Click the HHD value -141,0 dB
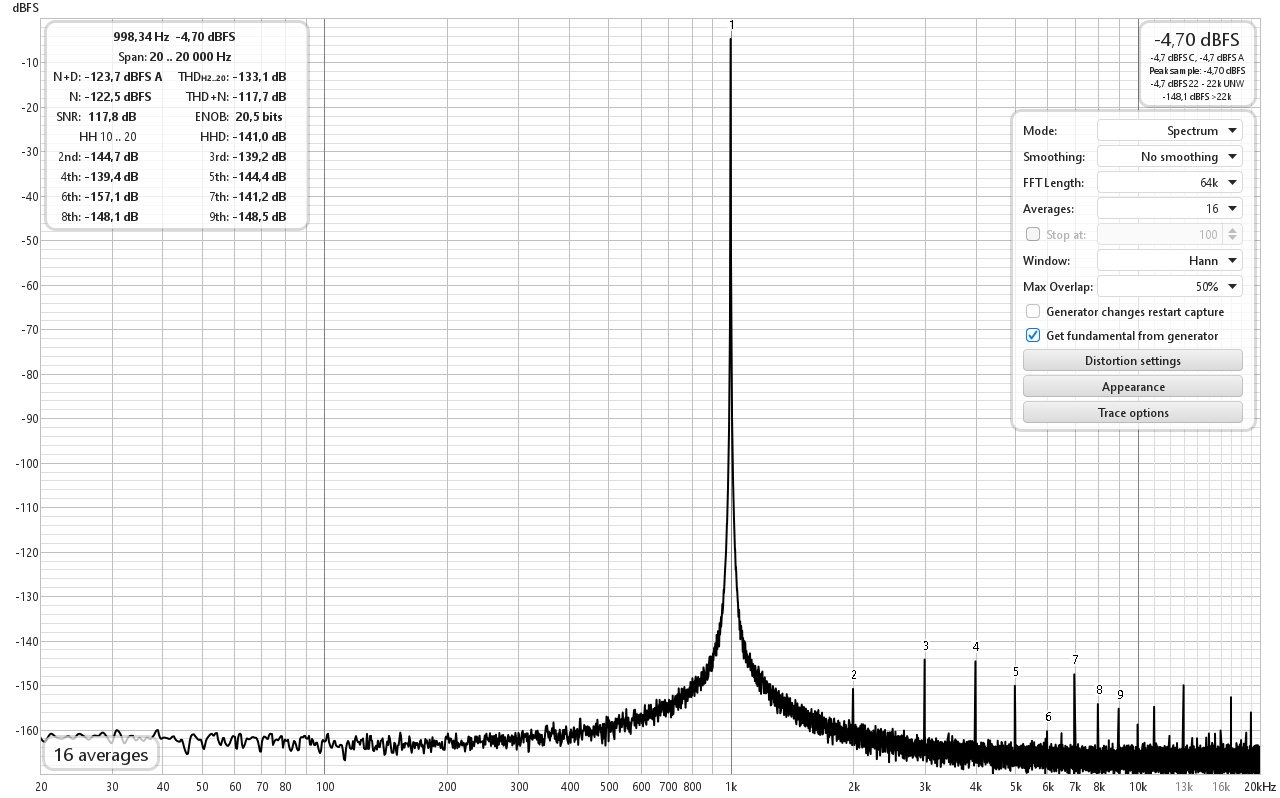1280x798 pixels. tap(260, 137)
